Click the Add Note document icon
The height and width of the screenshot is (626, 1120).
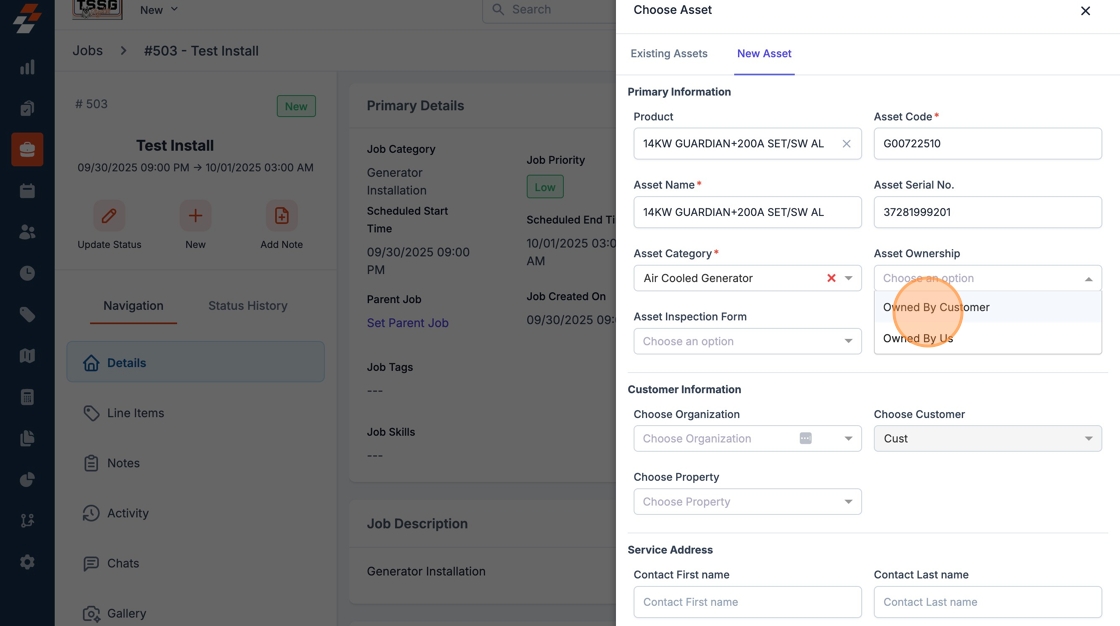tap(281, 215)
